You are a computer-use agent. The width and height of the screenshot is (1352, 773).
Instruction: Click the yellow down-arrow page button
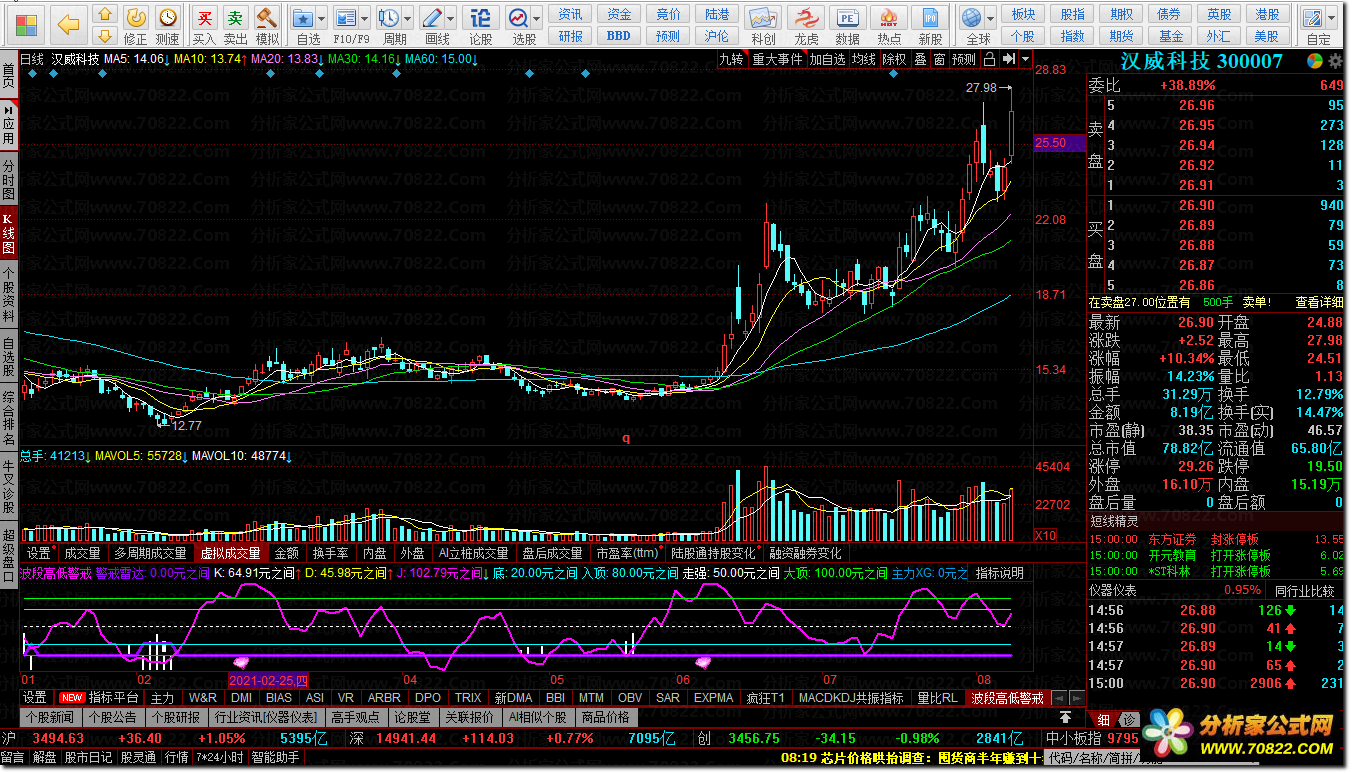[x=103, y=36]
